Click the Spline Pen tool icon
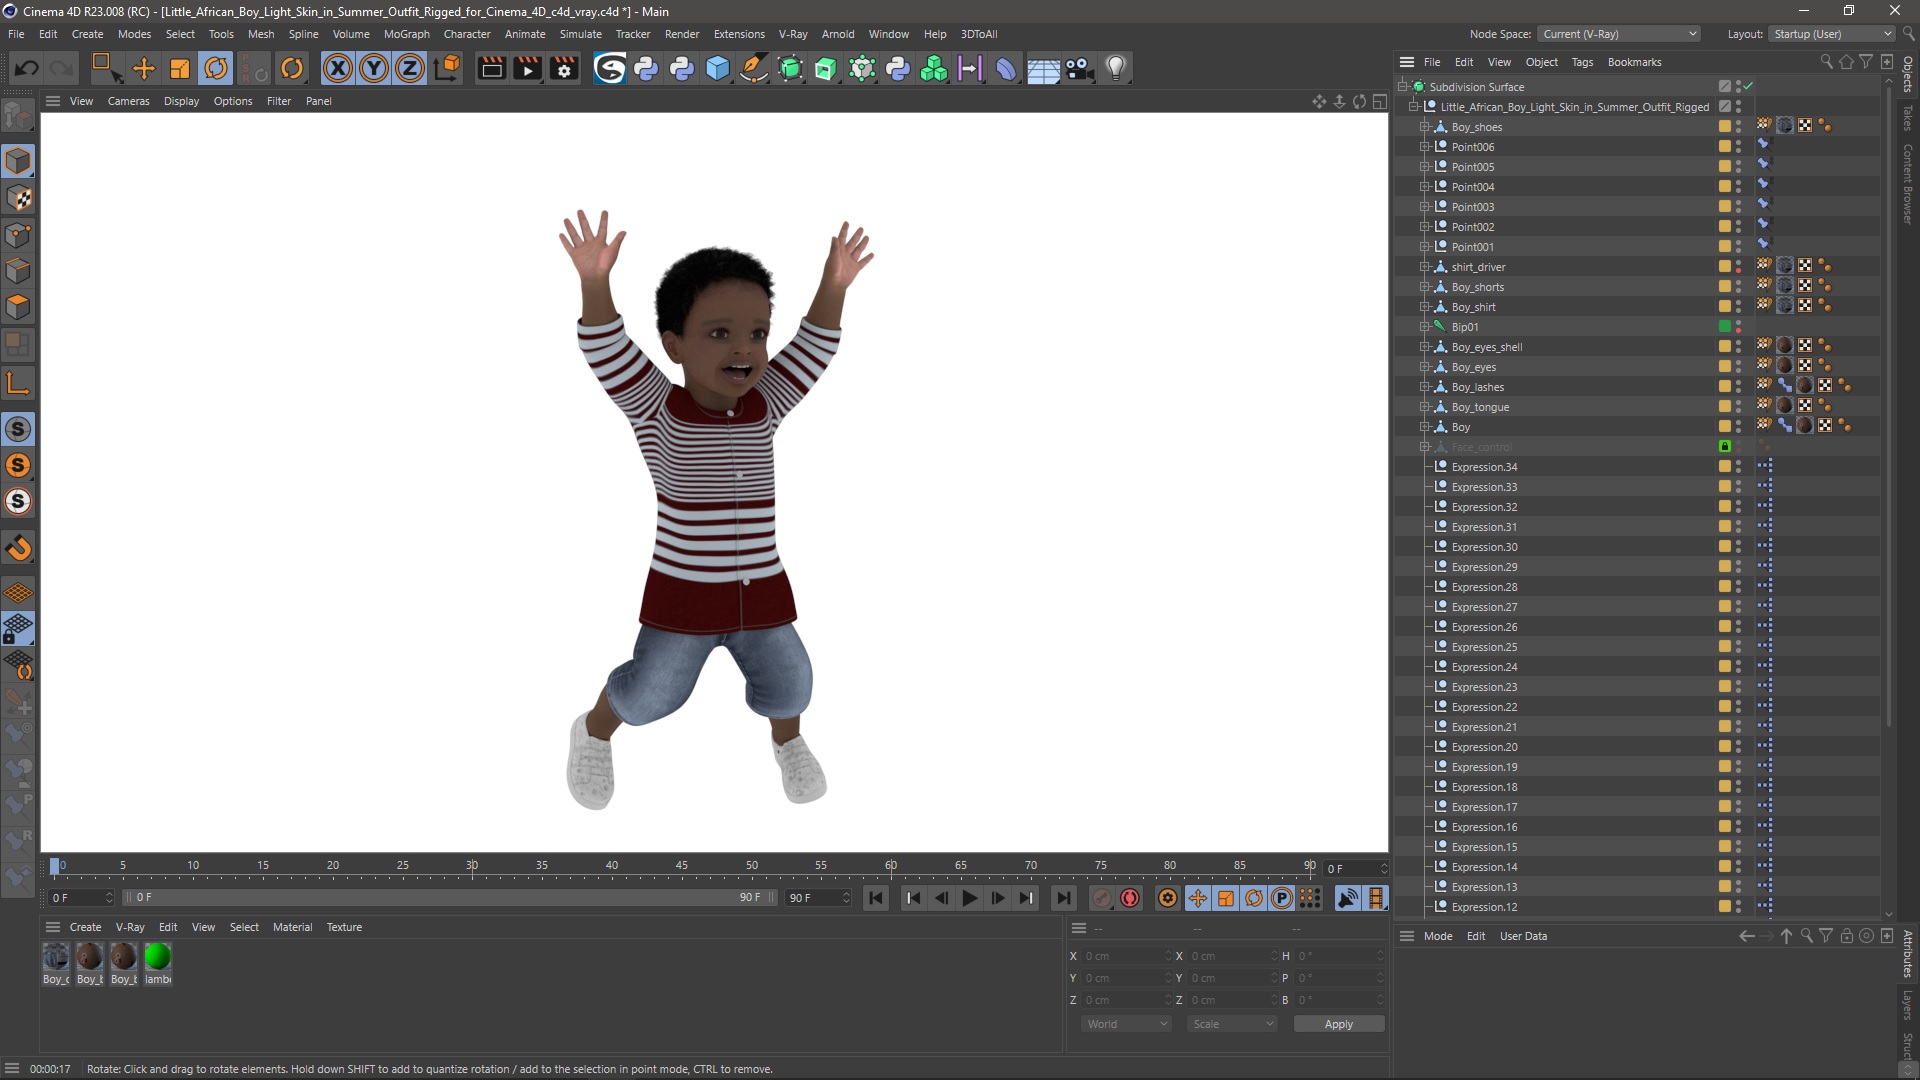The image size is (1920, 1080). coord(754,68)
